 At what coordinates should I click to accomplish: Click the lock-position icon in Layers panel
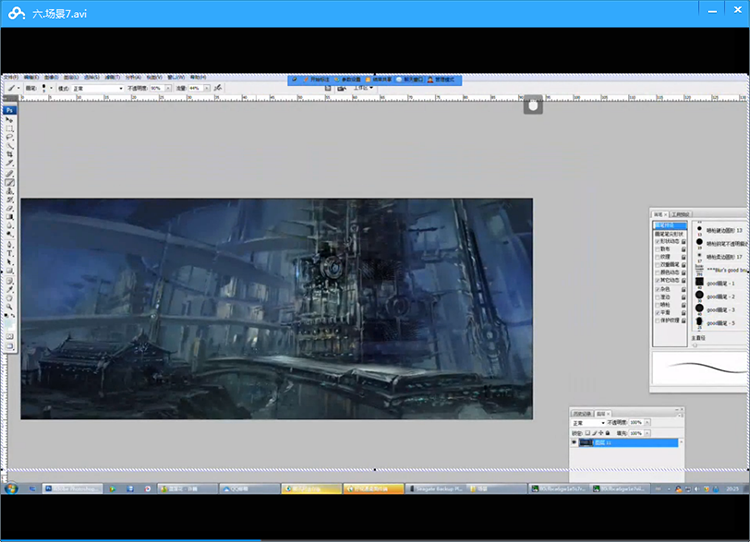[601, 433]
